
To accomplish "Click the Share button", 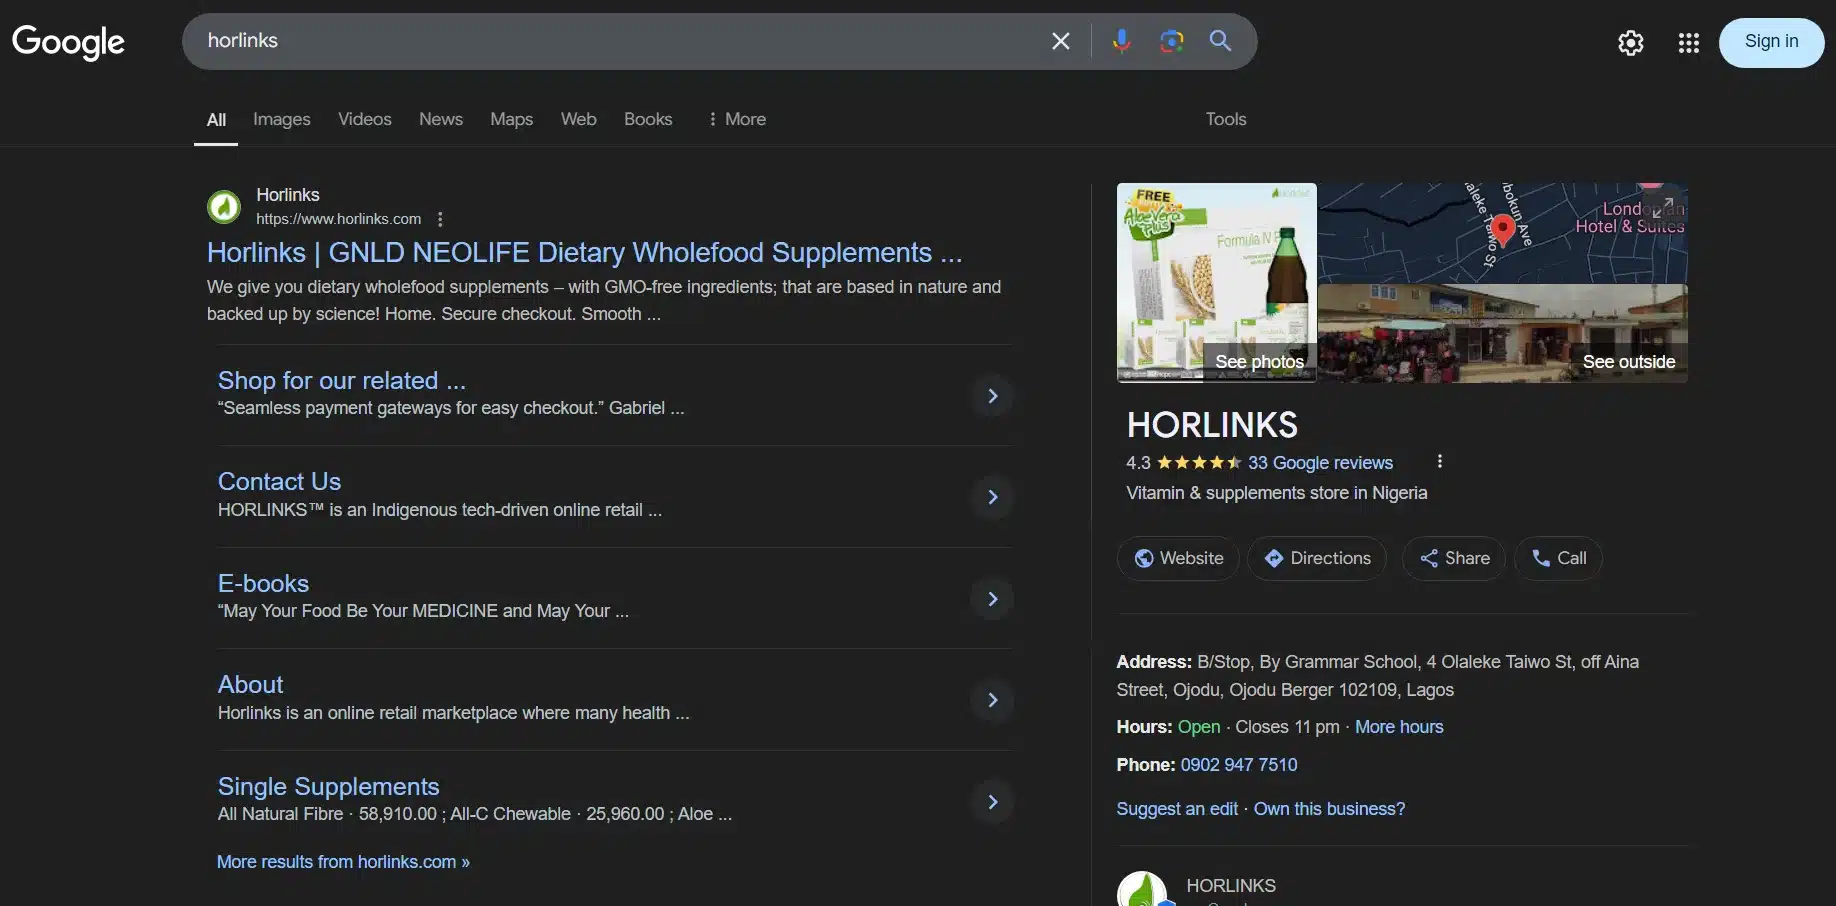I will tap(1454, 558).
